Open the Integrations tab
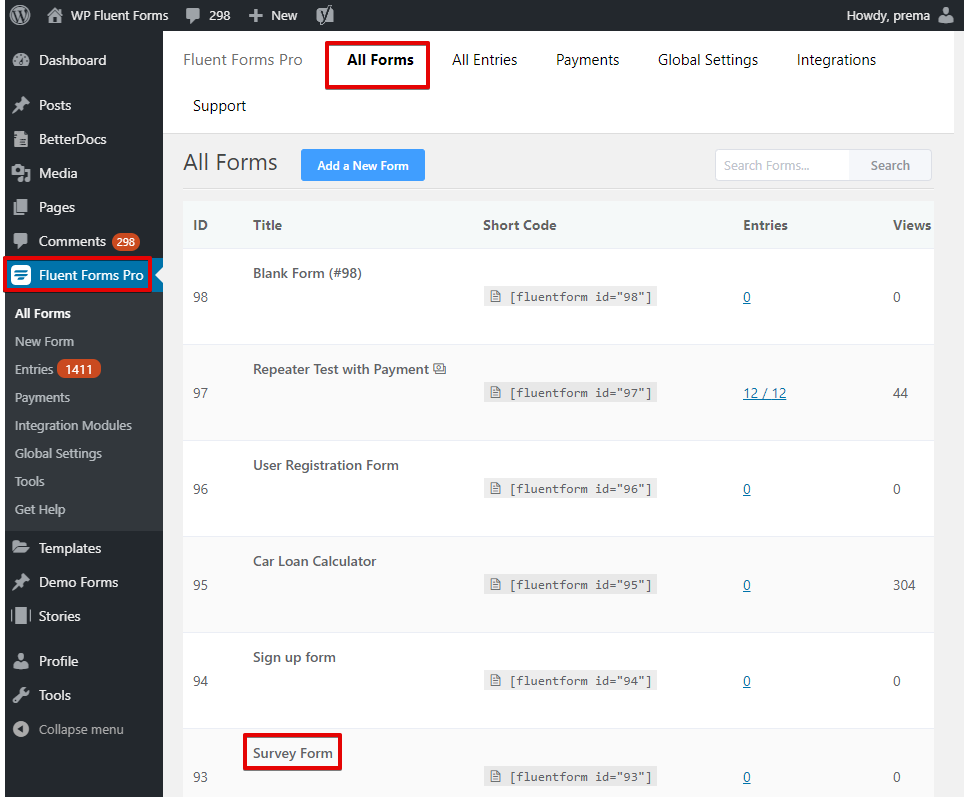 (x=836, y=60)
